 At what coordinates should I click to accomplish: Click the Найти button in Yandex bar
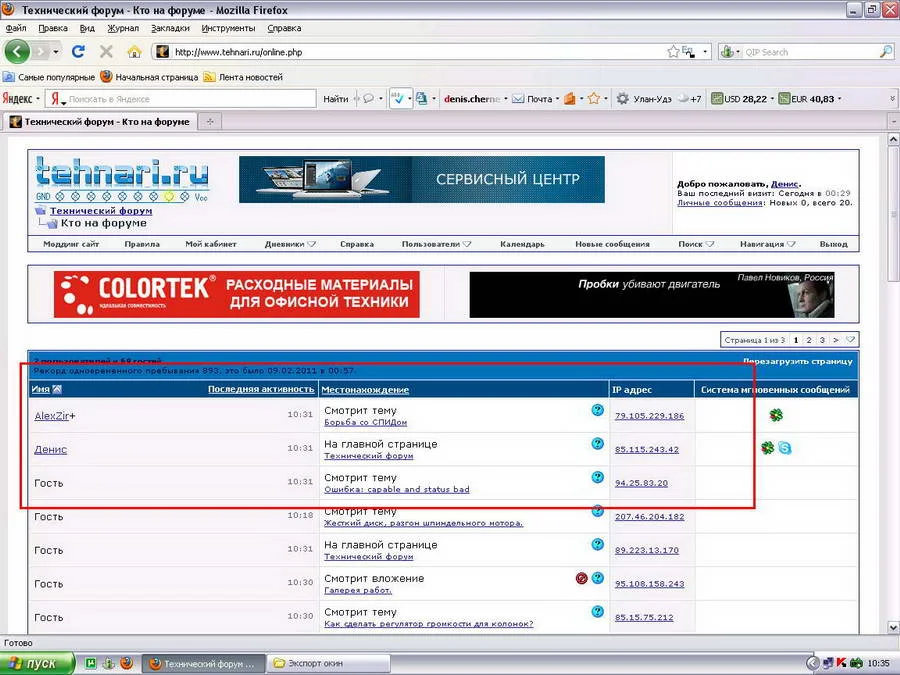(335, 99)
